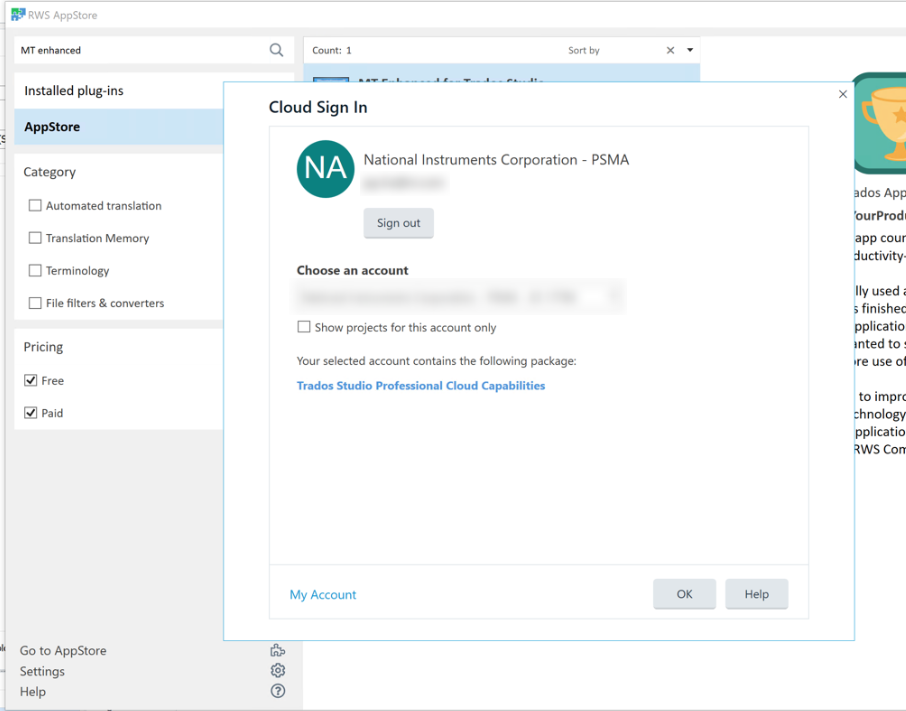Click the Count: 1 label
The width and height of the screenshot is (906, 711).
[x=332, y=50]
